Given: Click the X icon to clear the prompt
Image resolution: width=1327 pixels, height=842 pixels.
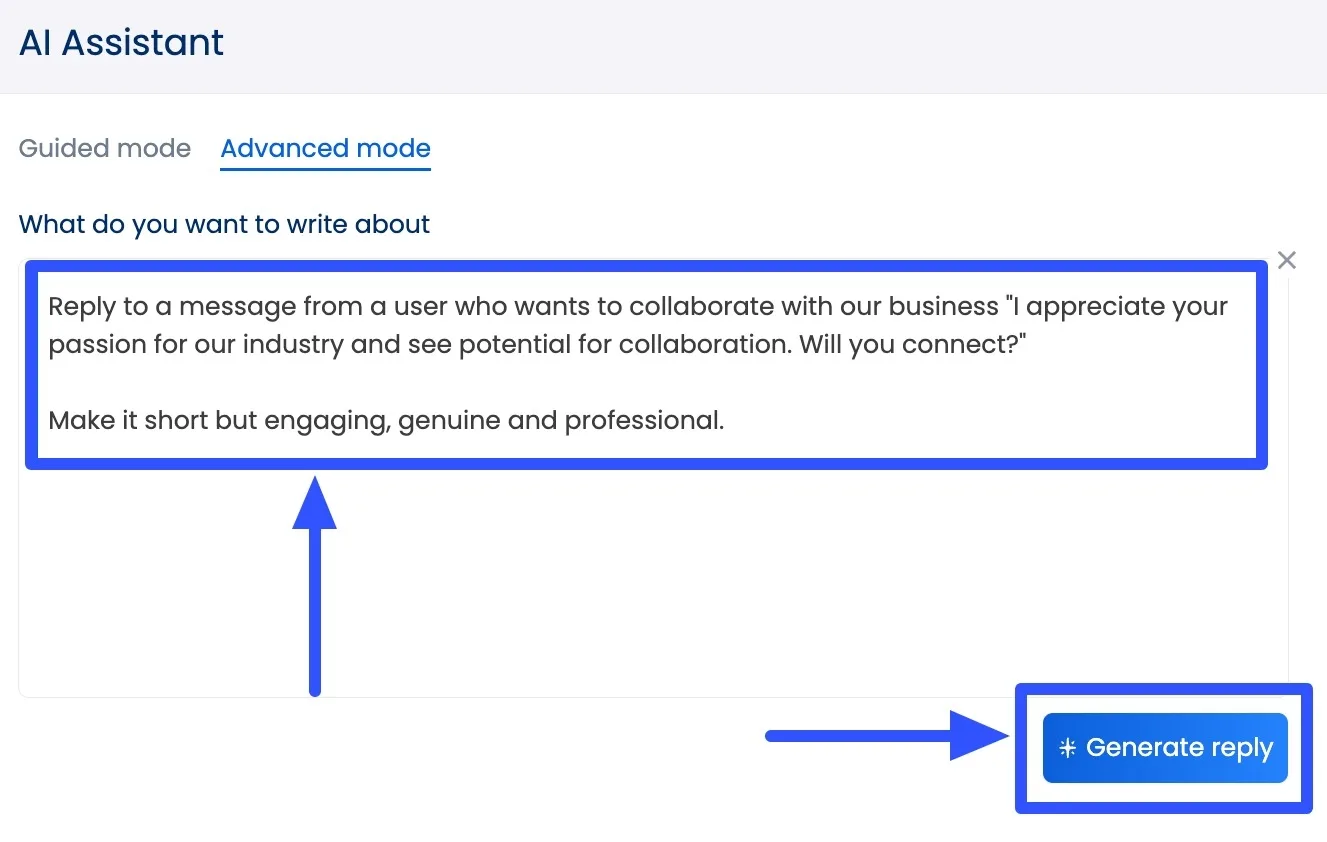Looking at the screenshot, I should [x=1286, y=260].
